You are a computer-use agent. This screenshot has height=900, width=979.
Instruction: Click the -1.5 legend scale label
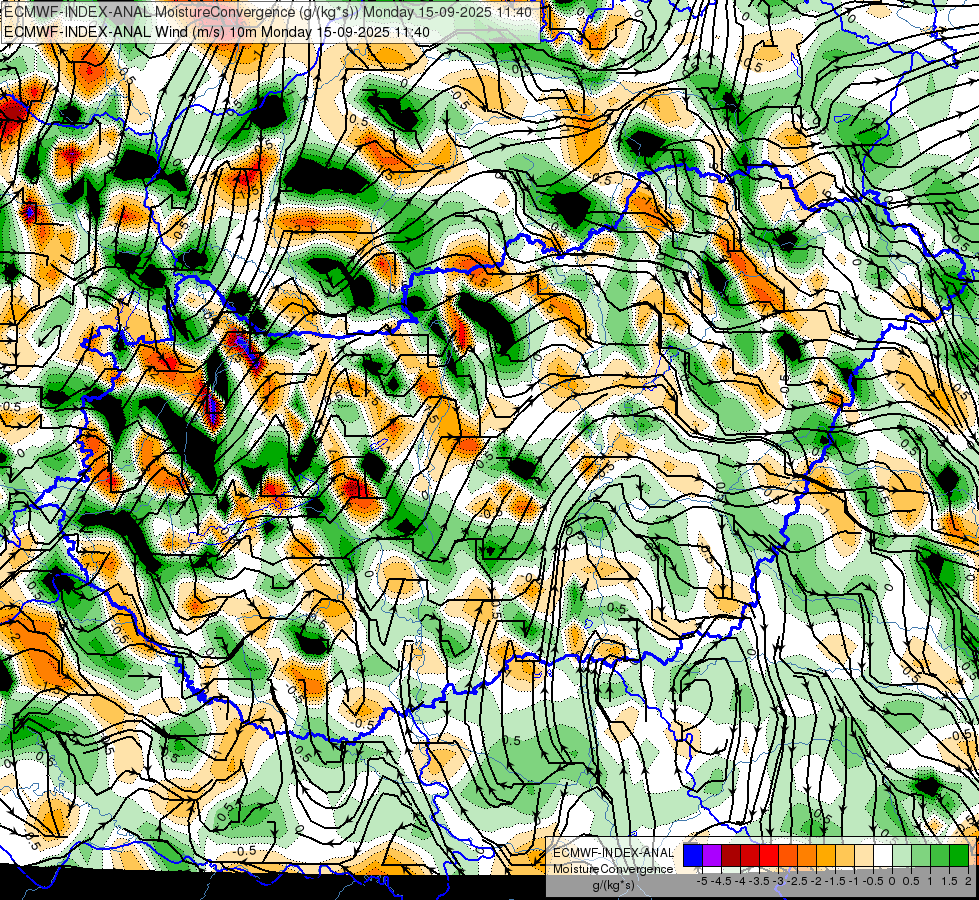click(835, 881)
